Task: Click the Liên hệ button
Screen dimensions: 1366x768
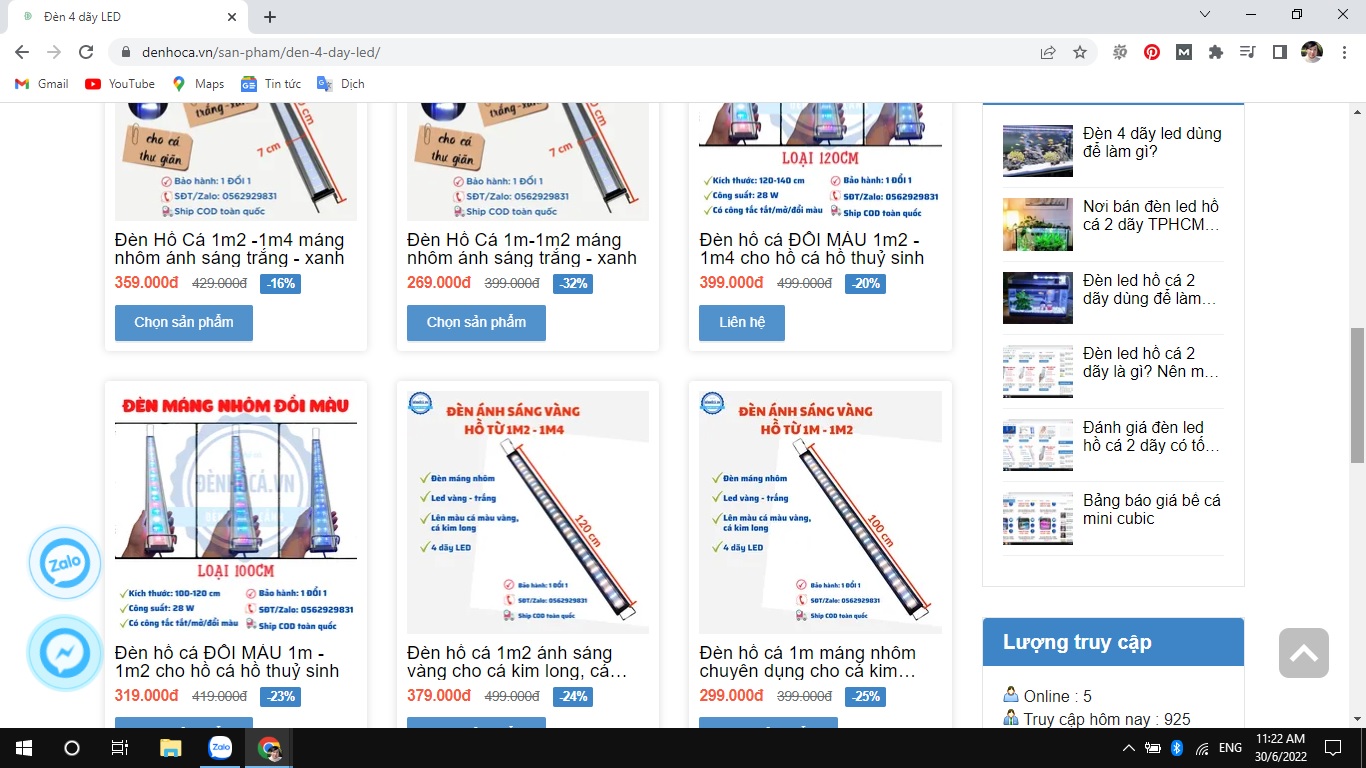Action: click(x=741, y=323)
